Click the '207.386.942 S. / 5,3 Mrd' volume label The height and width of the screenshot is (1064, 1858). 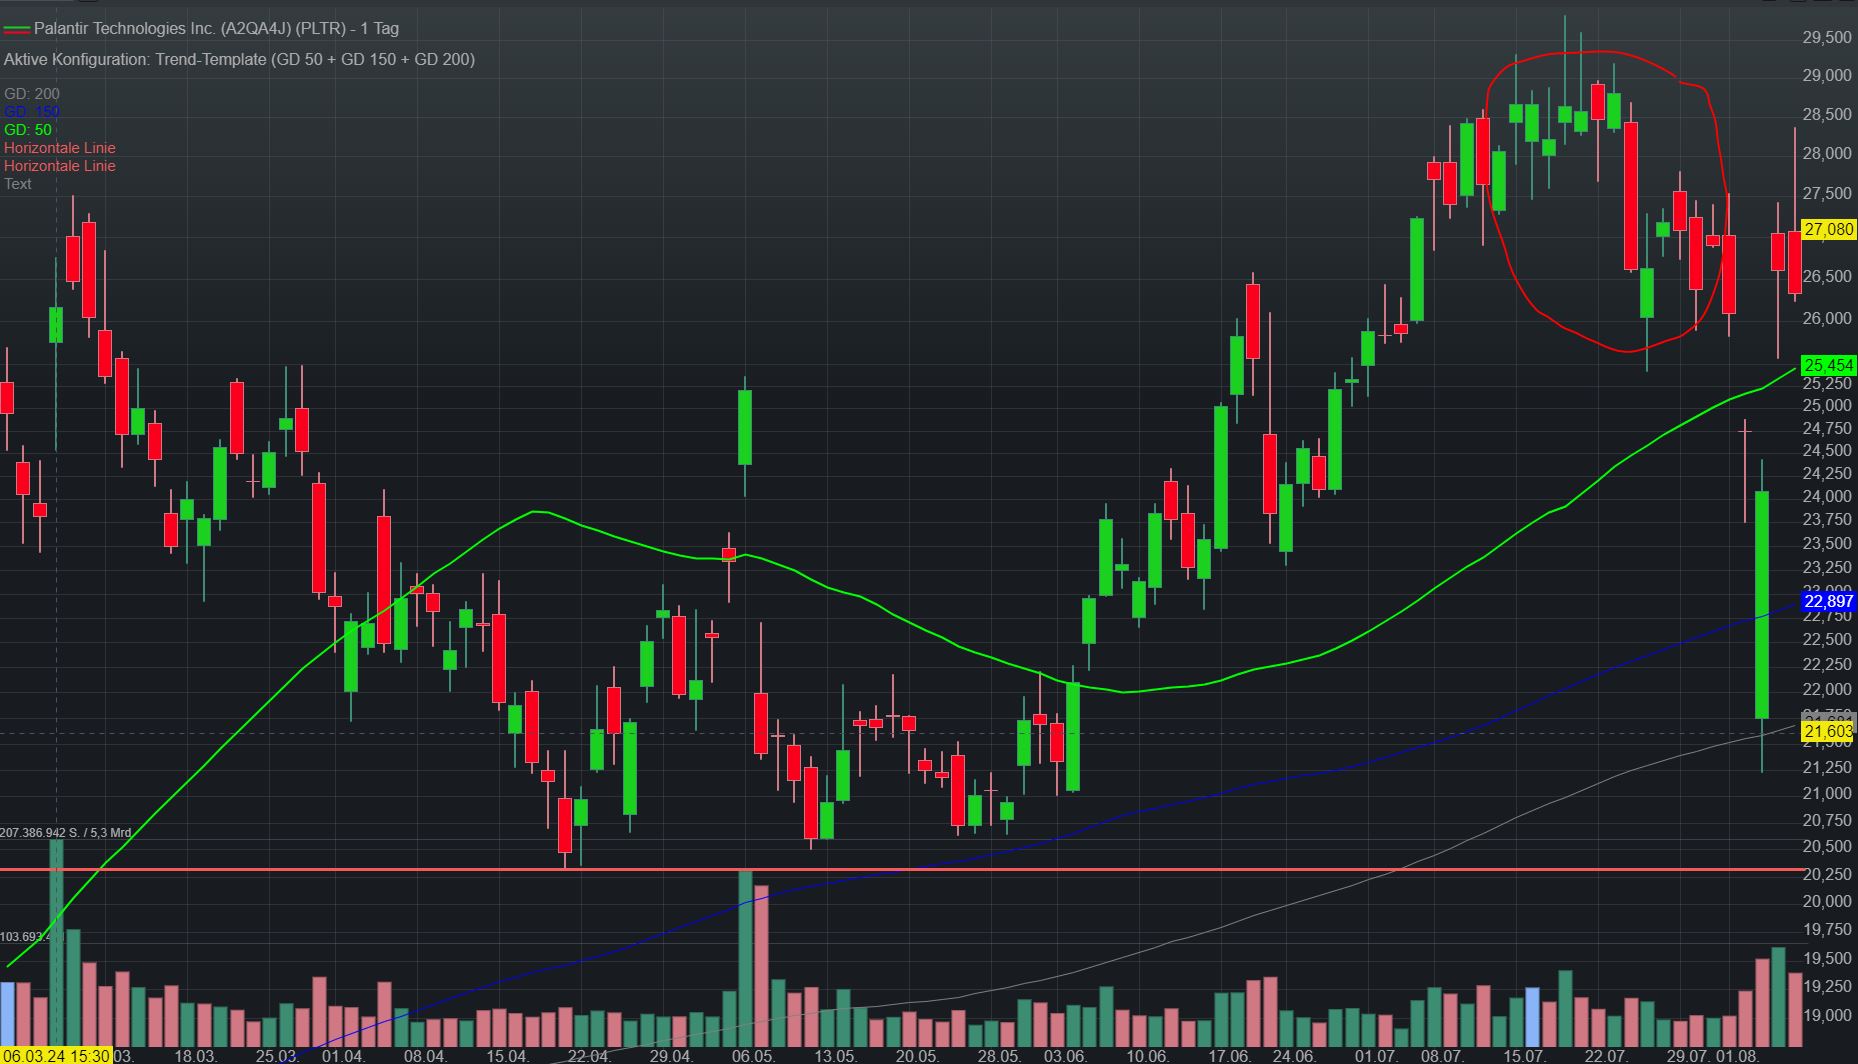click(x=66, y=832)
